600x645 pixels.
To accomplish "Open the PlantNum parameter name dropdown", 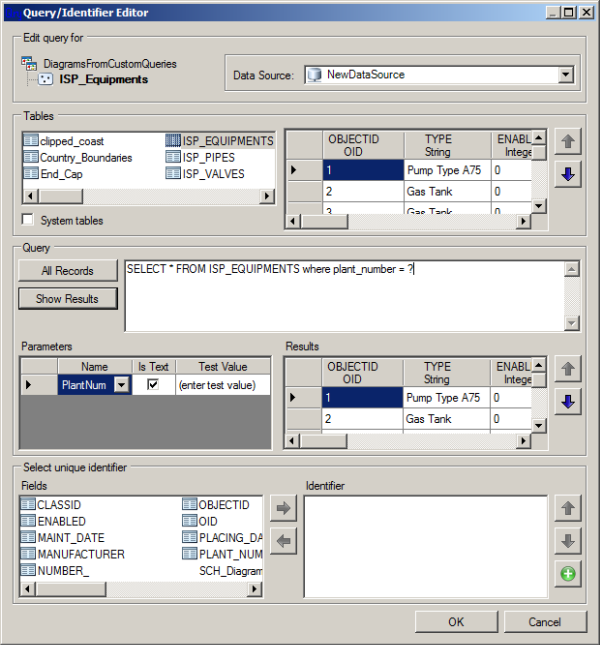I will pos(121,385).
